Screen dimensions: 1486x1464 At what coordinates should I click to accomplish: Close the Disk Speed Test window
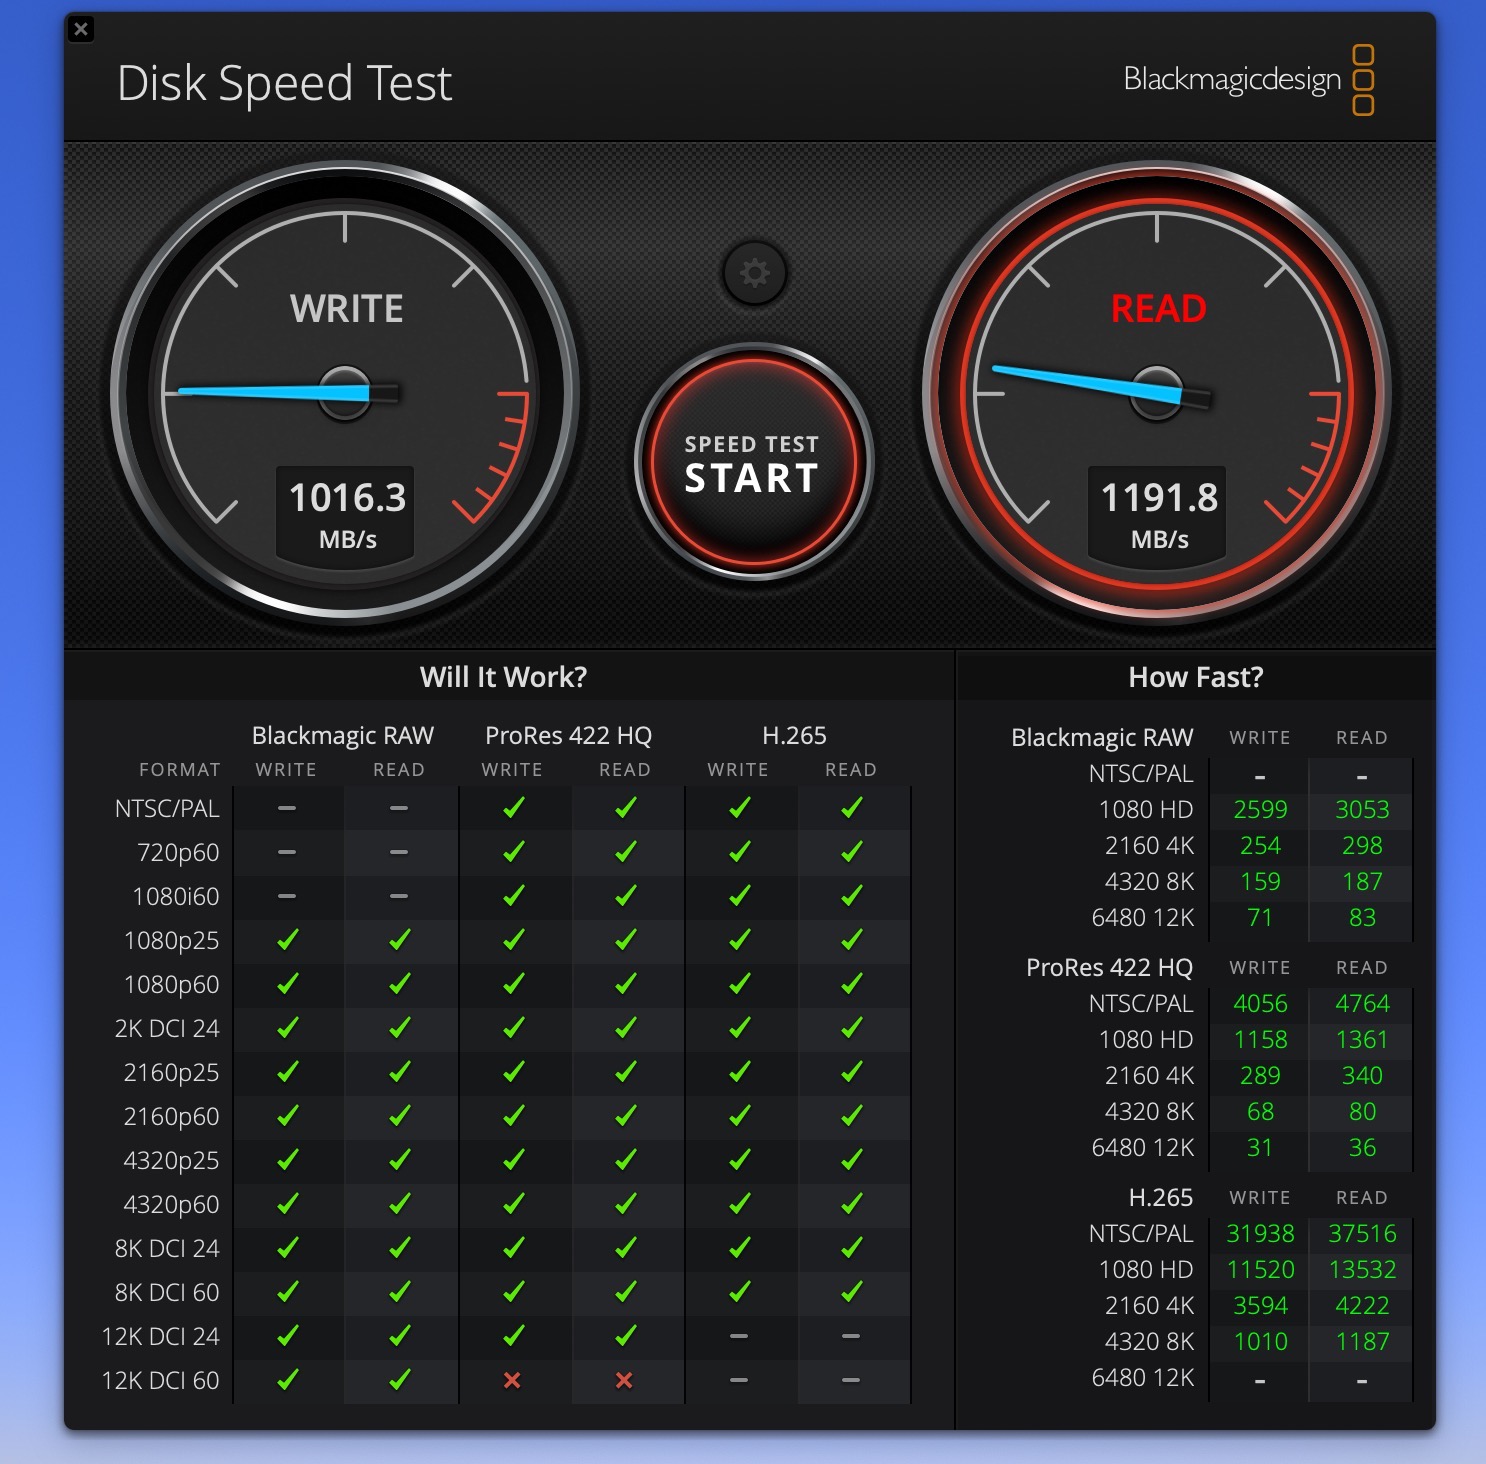[82, 29]
